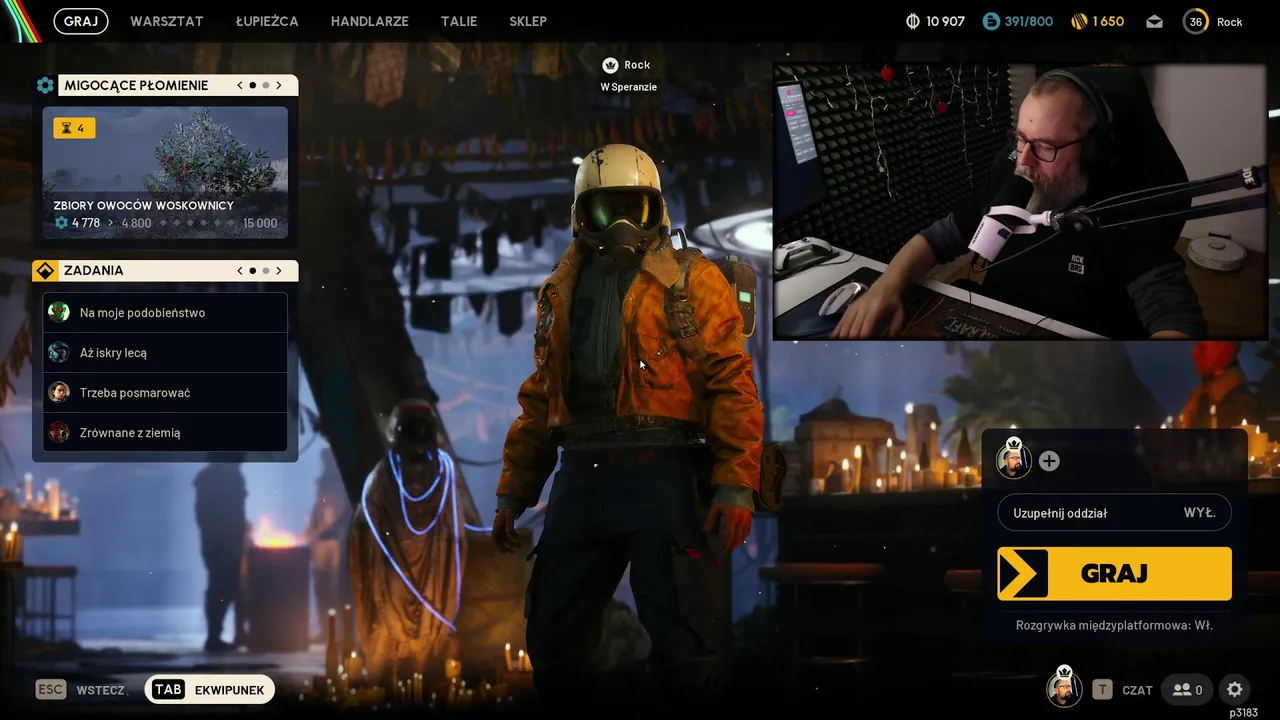Open the TALIE tab

[459, 21]
